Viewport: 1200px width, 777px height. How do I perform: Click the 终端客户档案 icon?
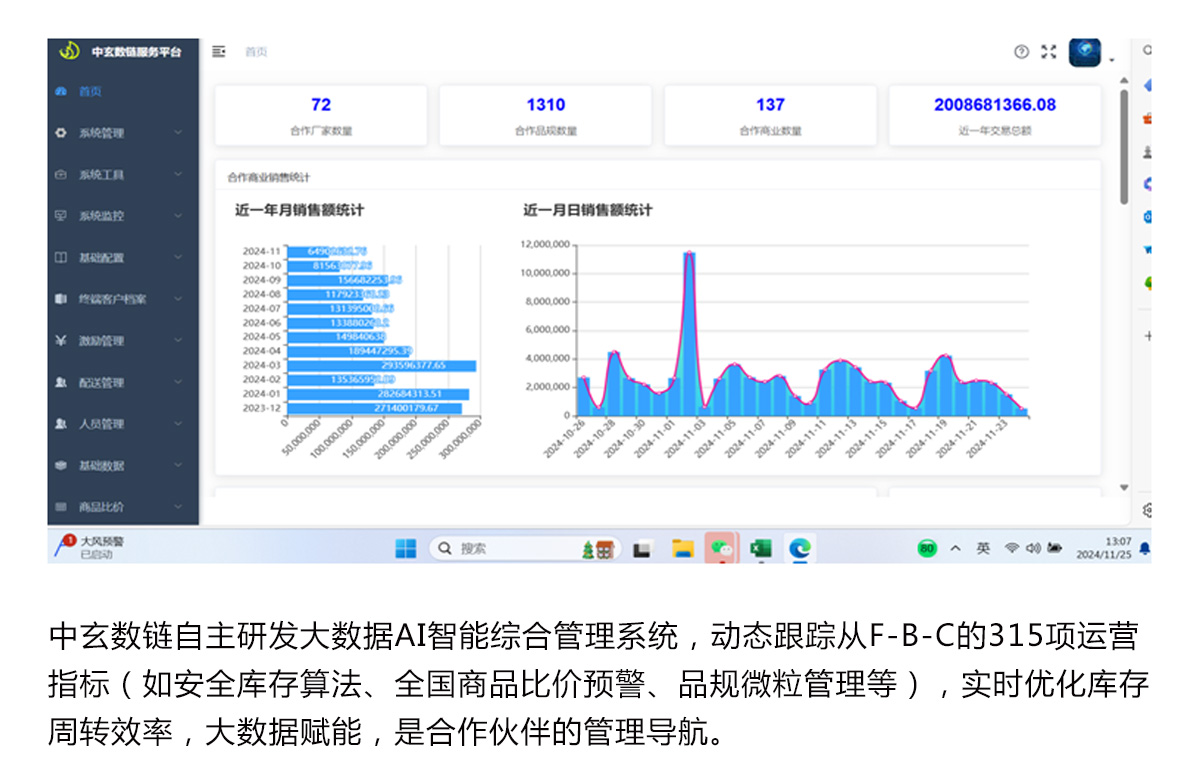pyautogui.click(x=61, y=299)
